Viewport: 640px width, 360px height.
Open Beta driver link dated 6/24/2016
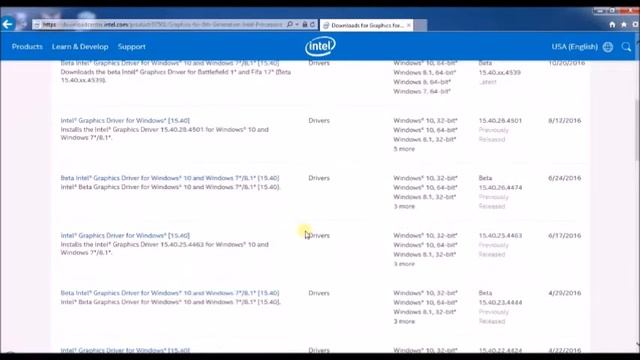click(x=170, y=178)
